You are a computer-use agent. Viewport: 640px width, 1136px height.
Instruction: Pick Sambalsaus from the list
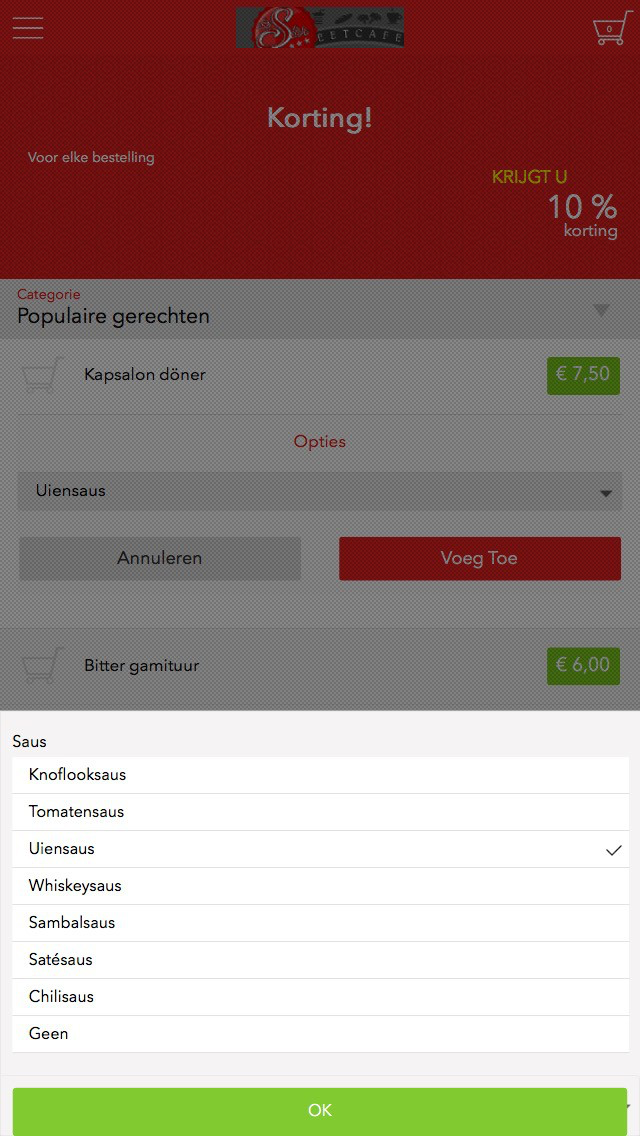[x=320, y=923]
